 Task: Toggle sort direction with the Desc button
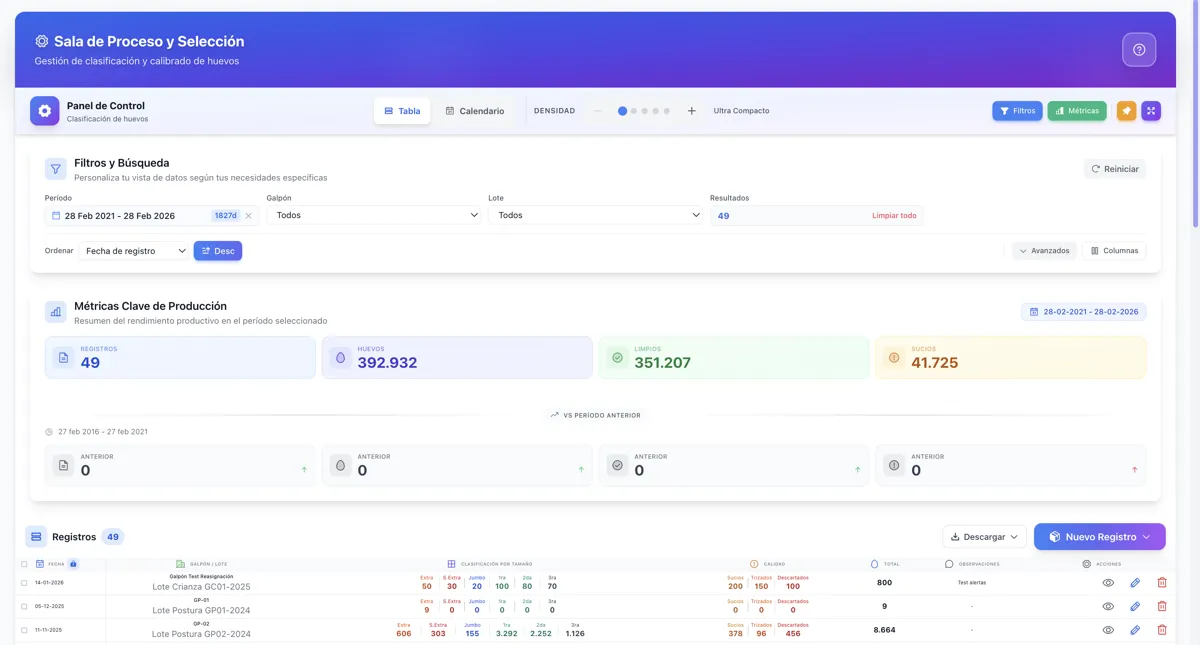click(218, 251)
